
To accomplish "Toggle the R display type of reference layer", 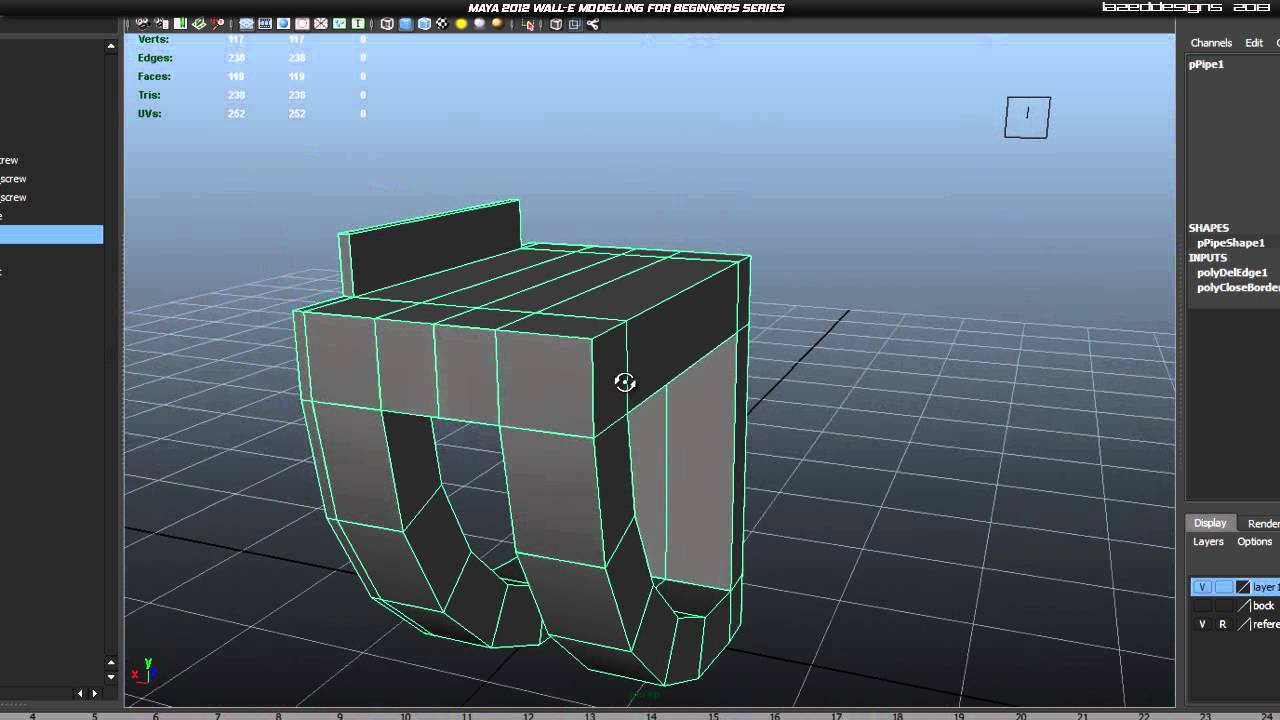I will pyautogui.click(x=1224, y=624).
